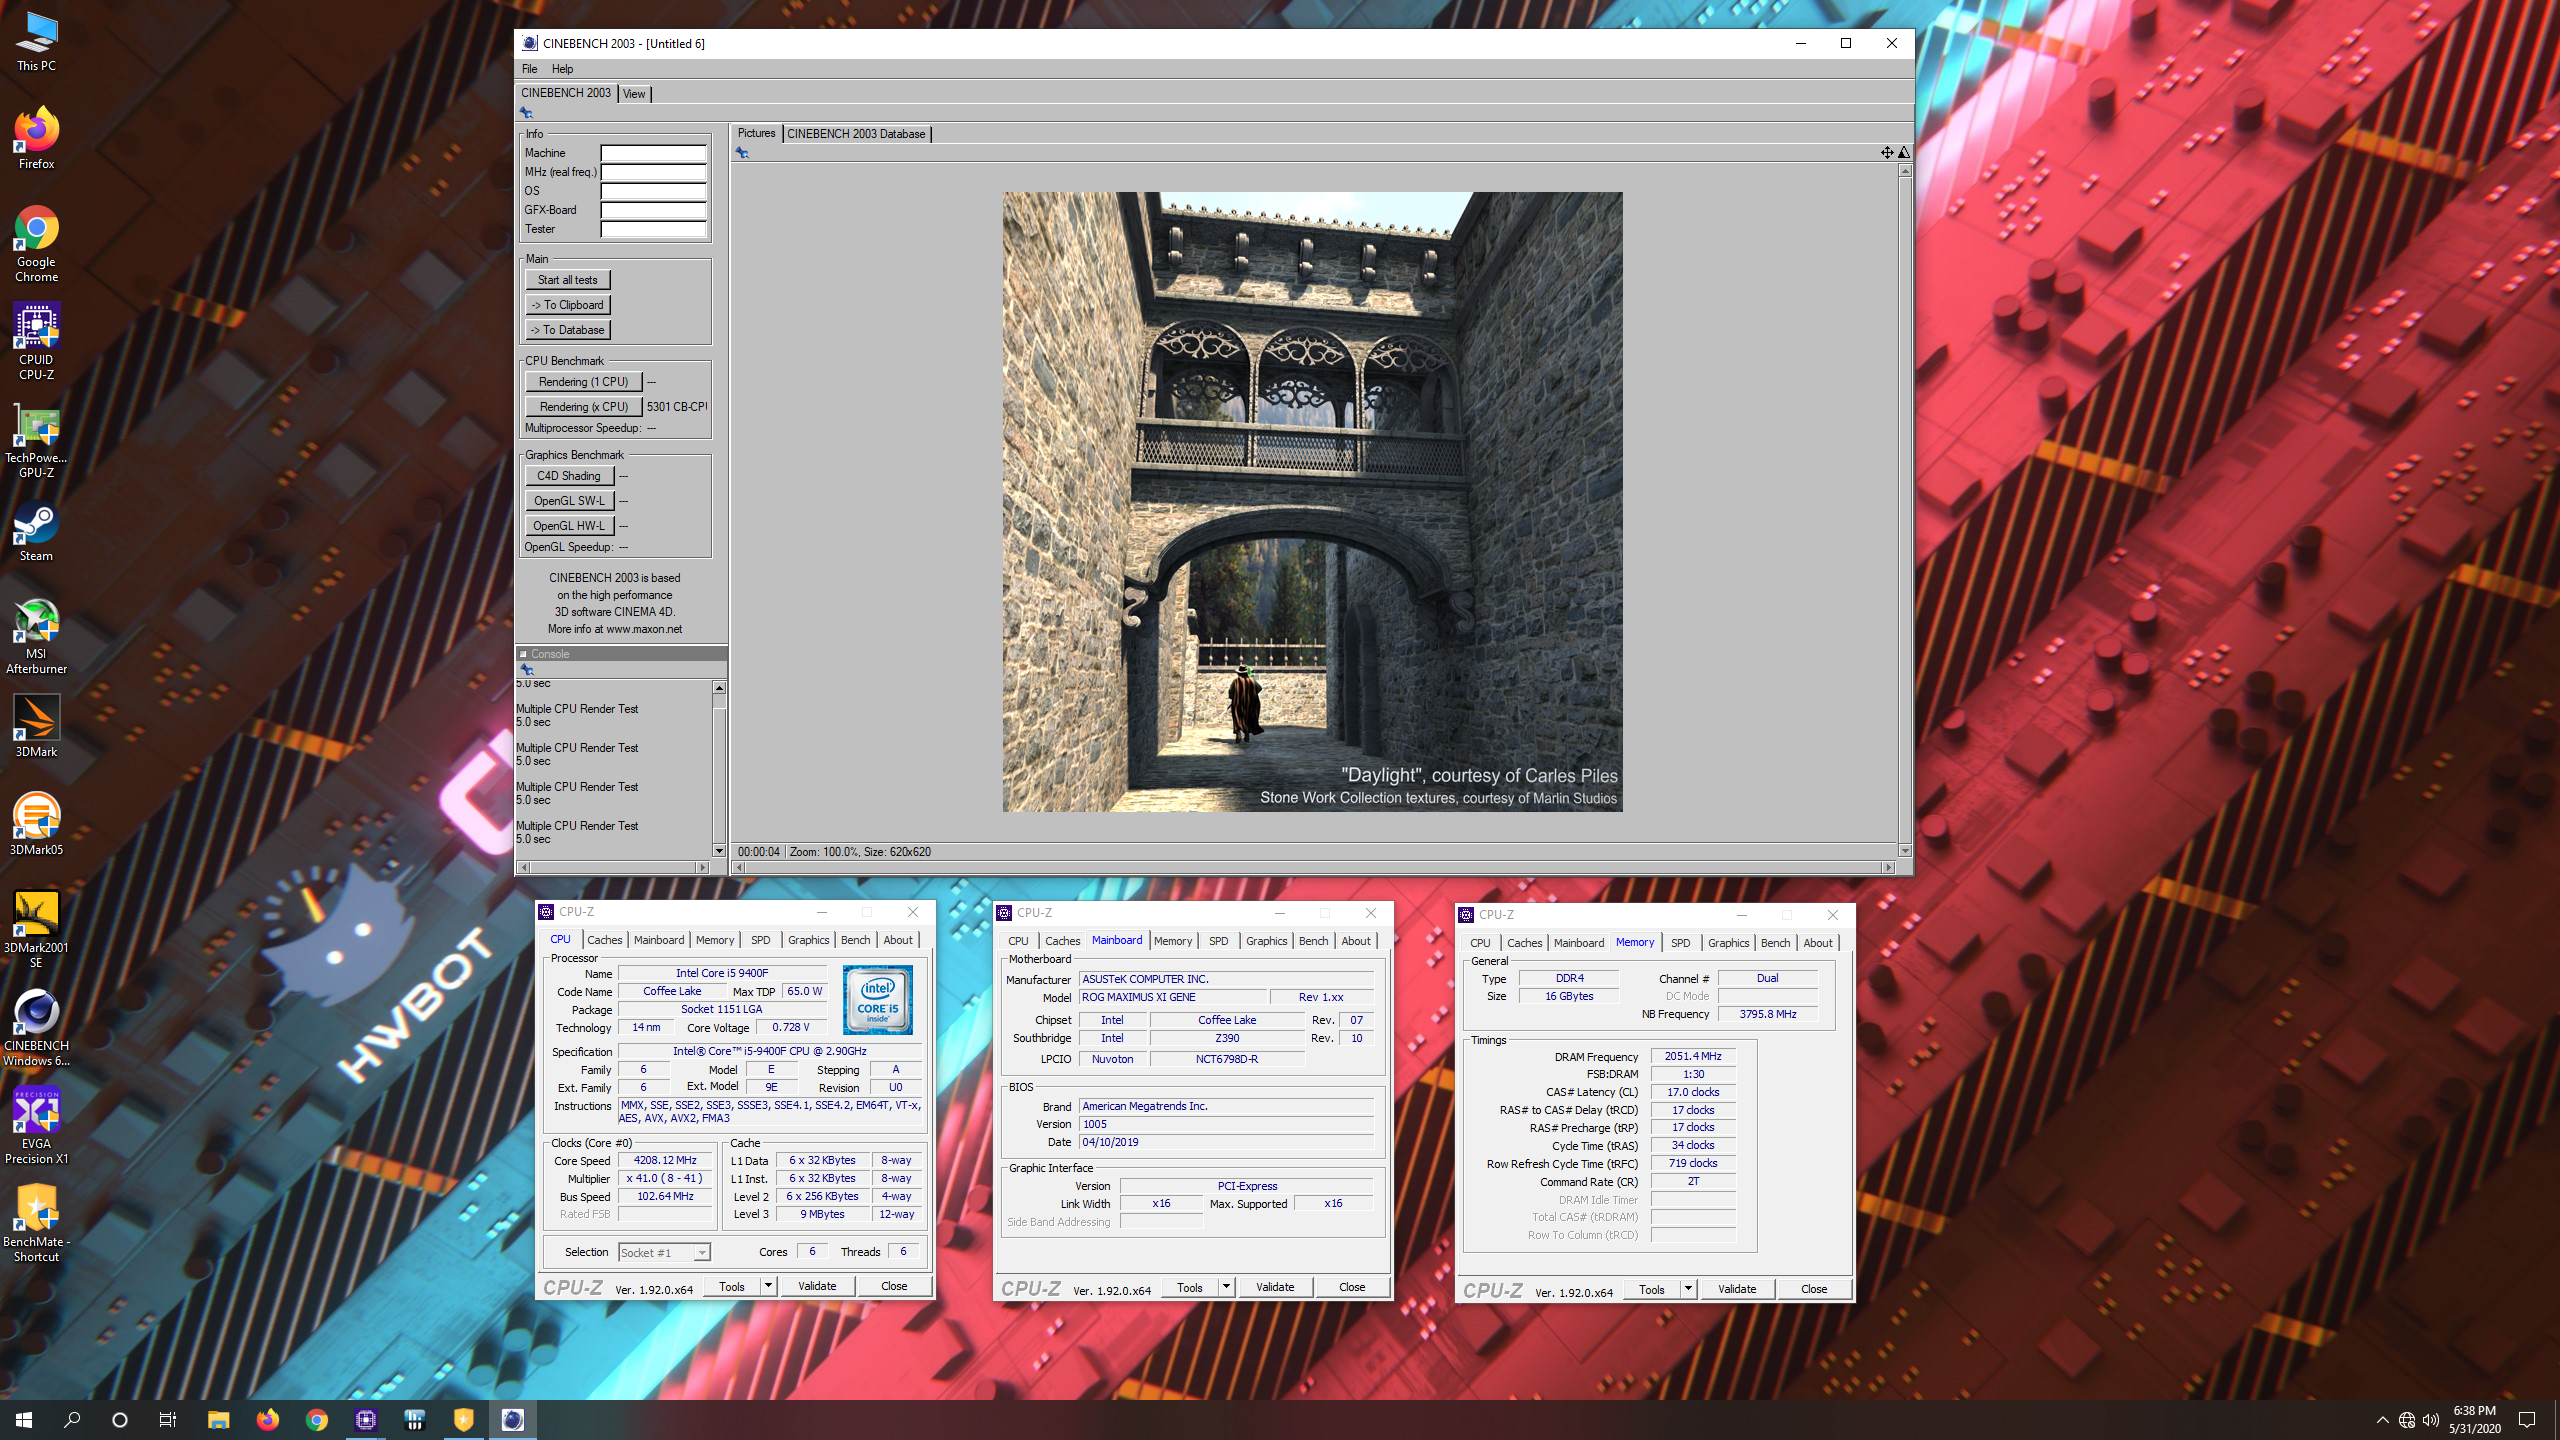Click the pin icon in Pictures panel
The height and width of the screenshot is (1440, 2560).
coord(742,152)
